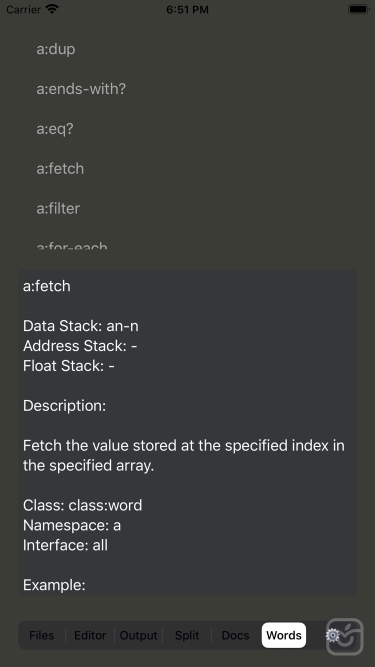
Task: Open the Output tab
Action: [139, 635]
